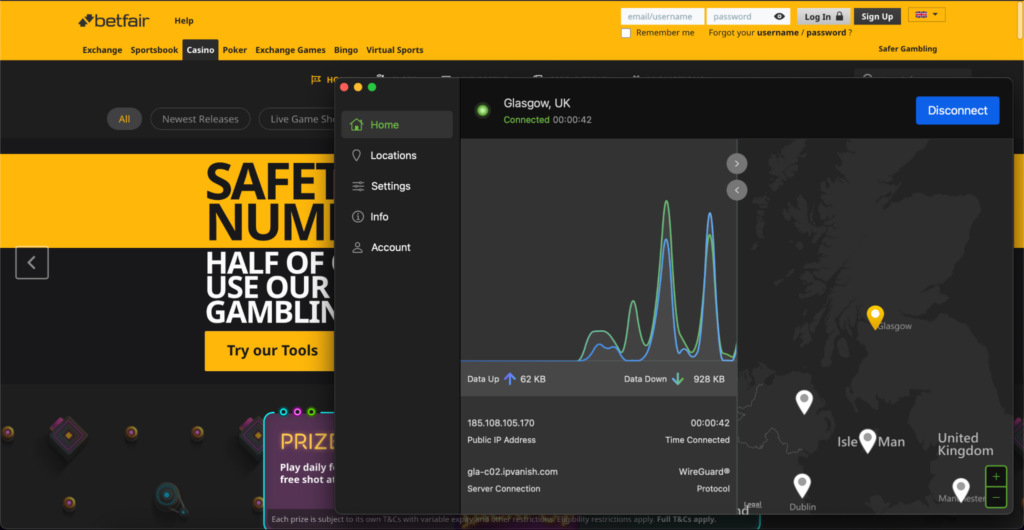The height and width of the screenshot is (530, 1024).
Task: Switch to the Virtual Sports tab
Action: click(x=394, y=50)
